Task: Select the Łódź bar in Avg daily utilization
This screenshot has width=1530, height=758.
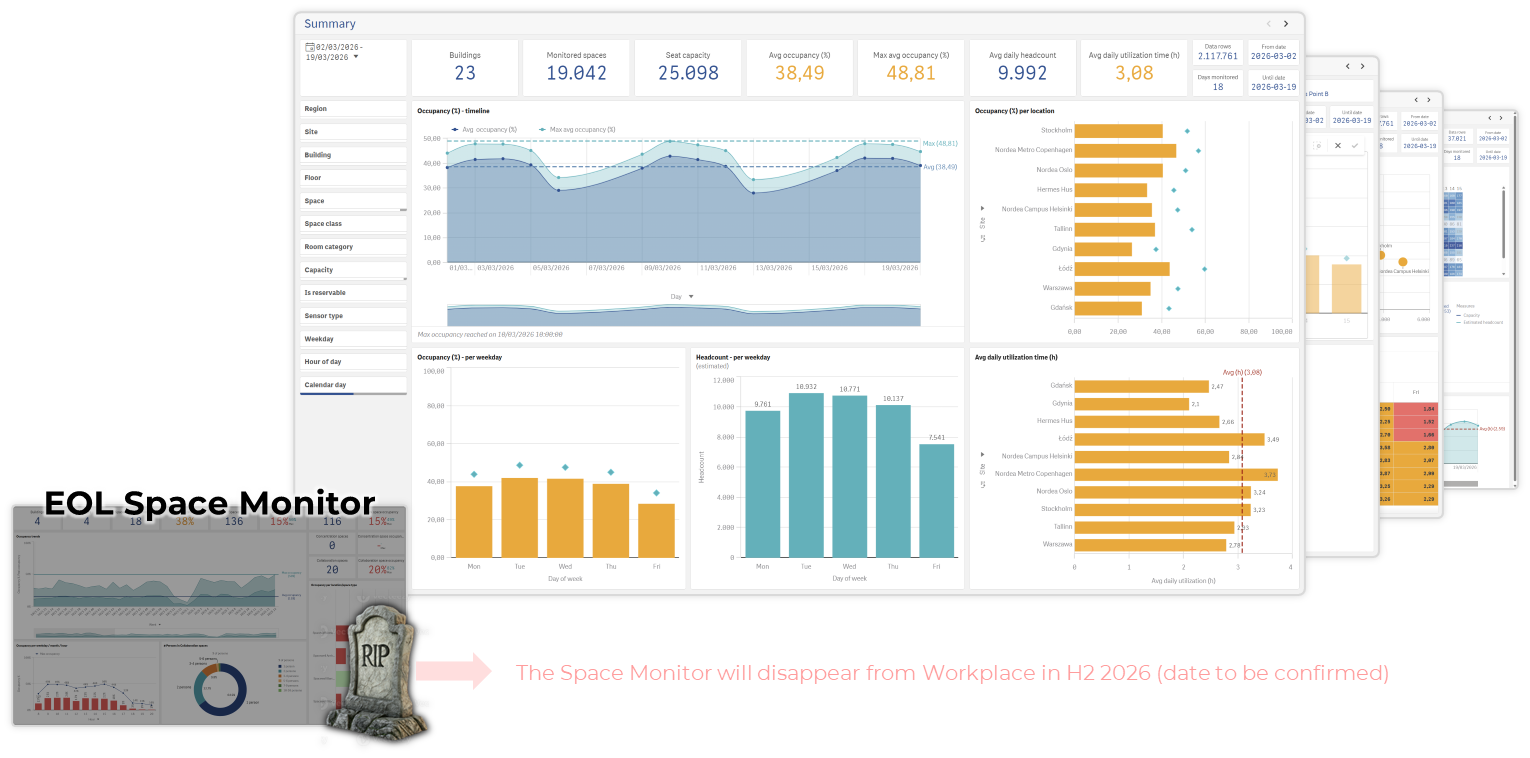Action: point(1169,439)
